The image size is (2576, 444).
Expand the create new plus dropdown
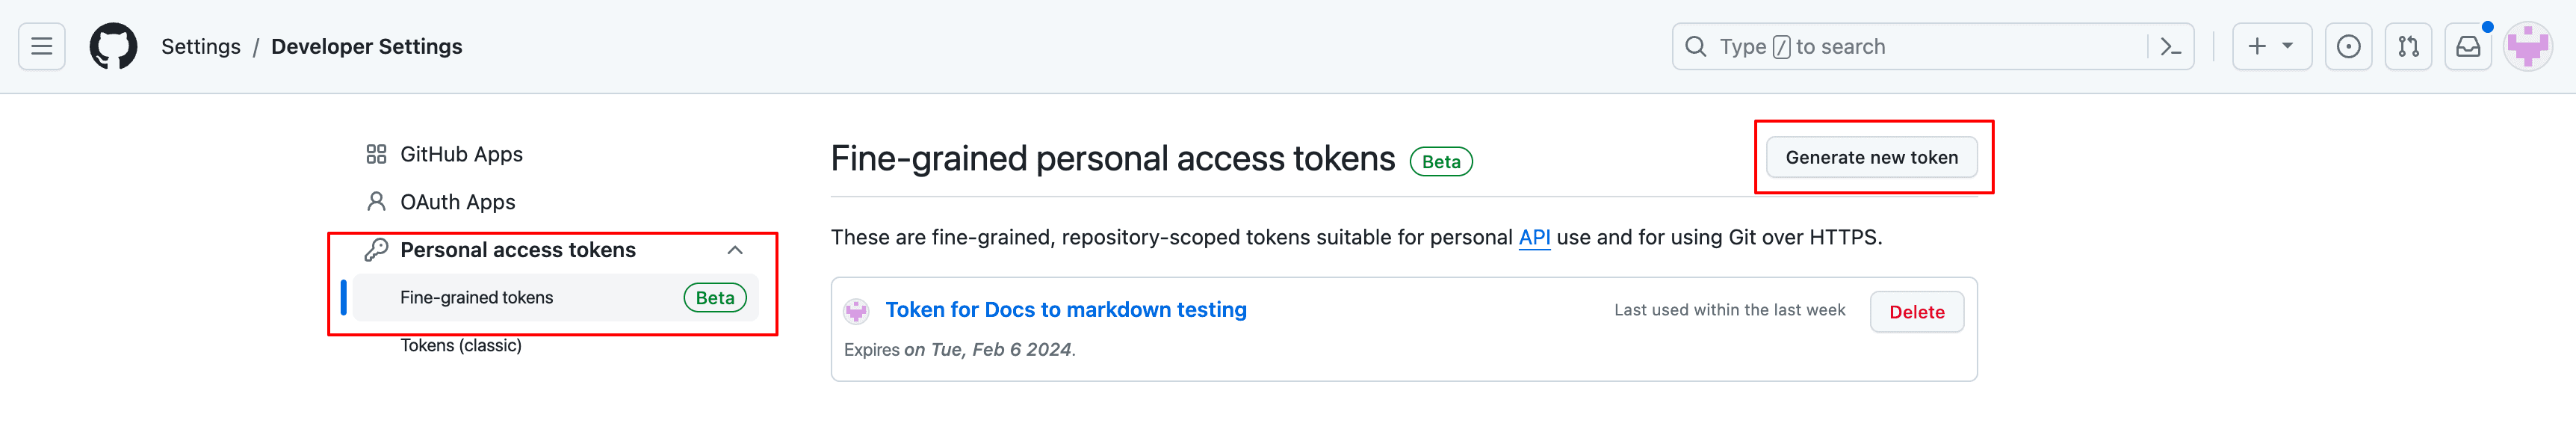point(2272,46)
